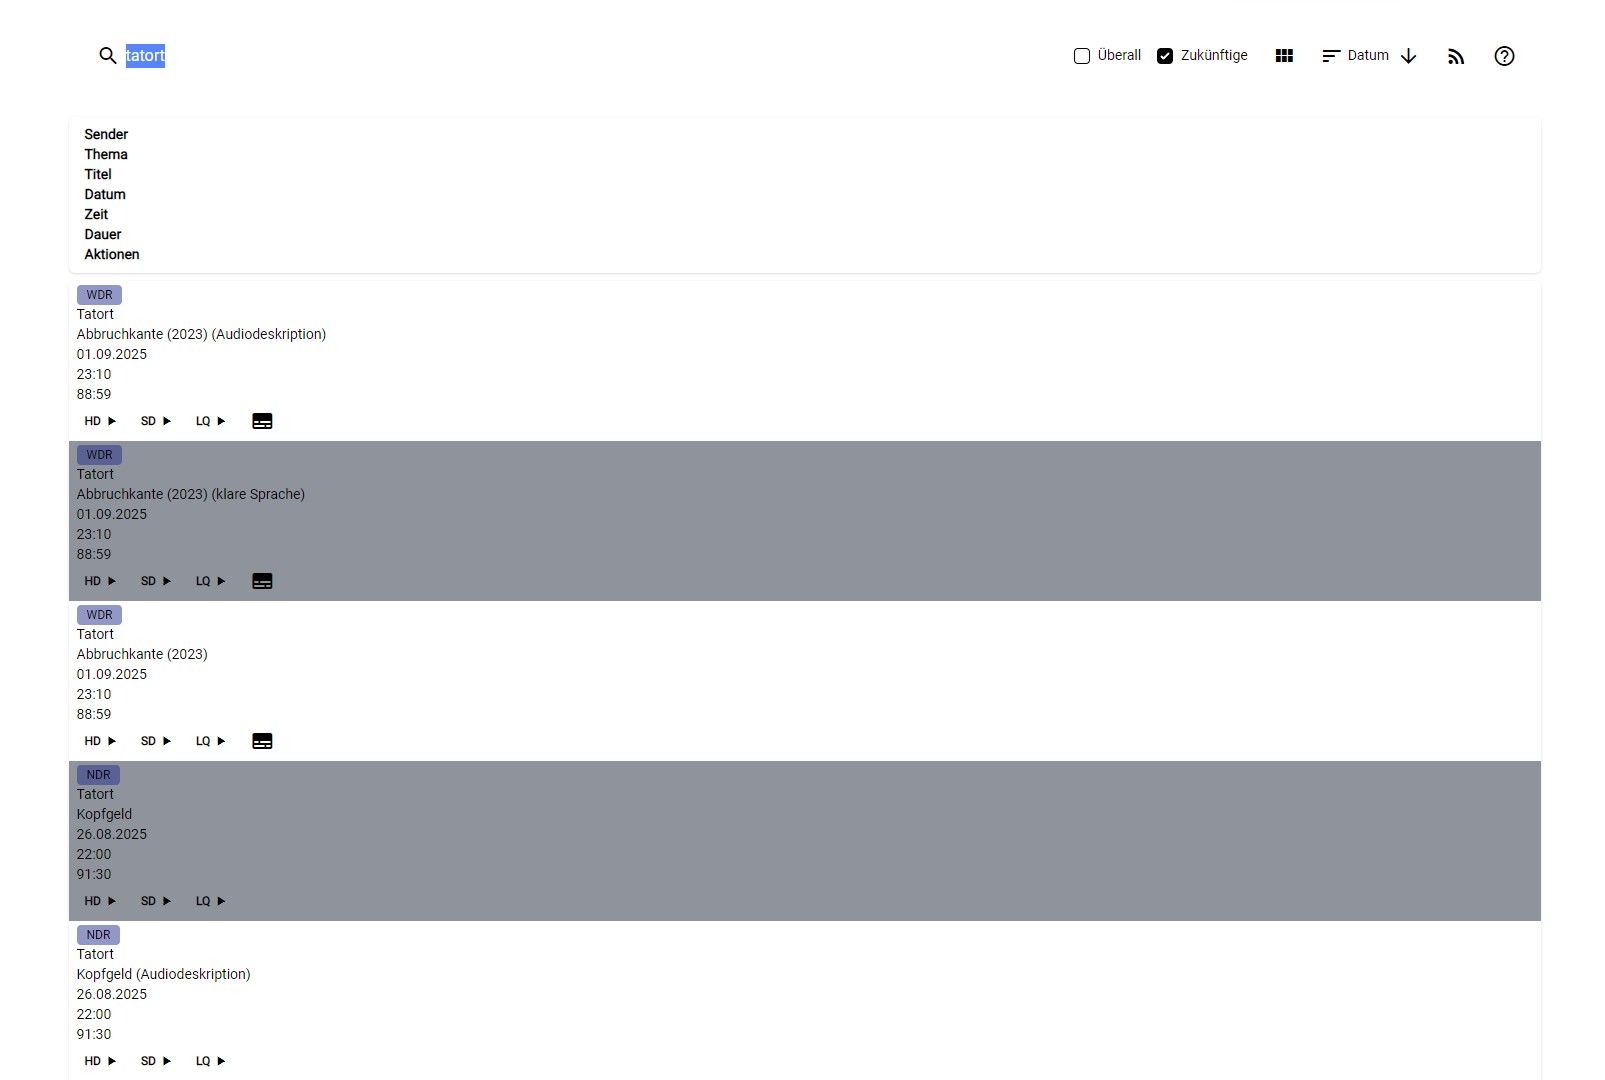
Task: Open the help question mark icon
Action: pos(1504,56)
